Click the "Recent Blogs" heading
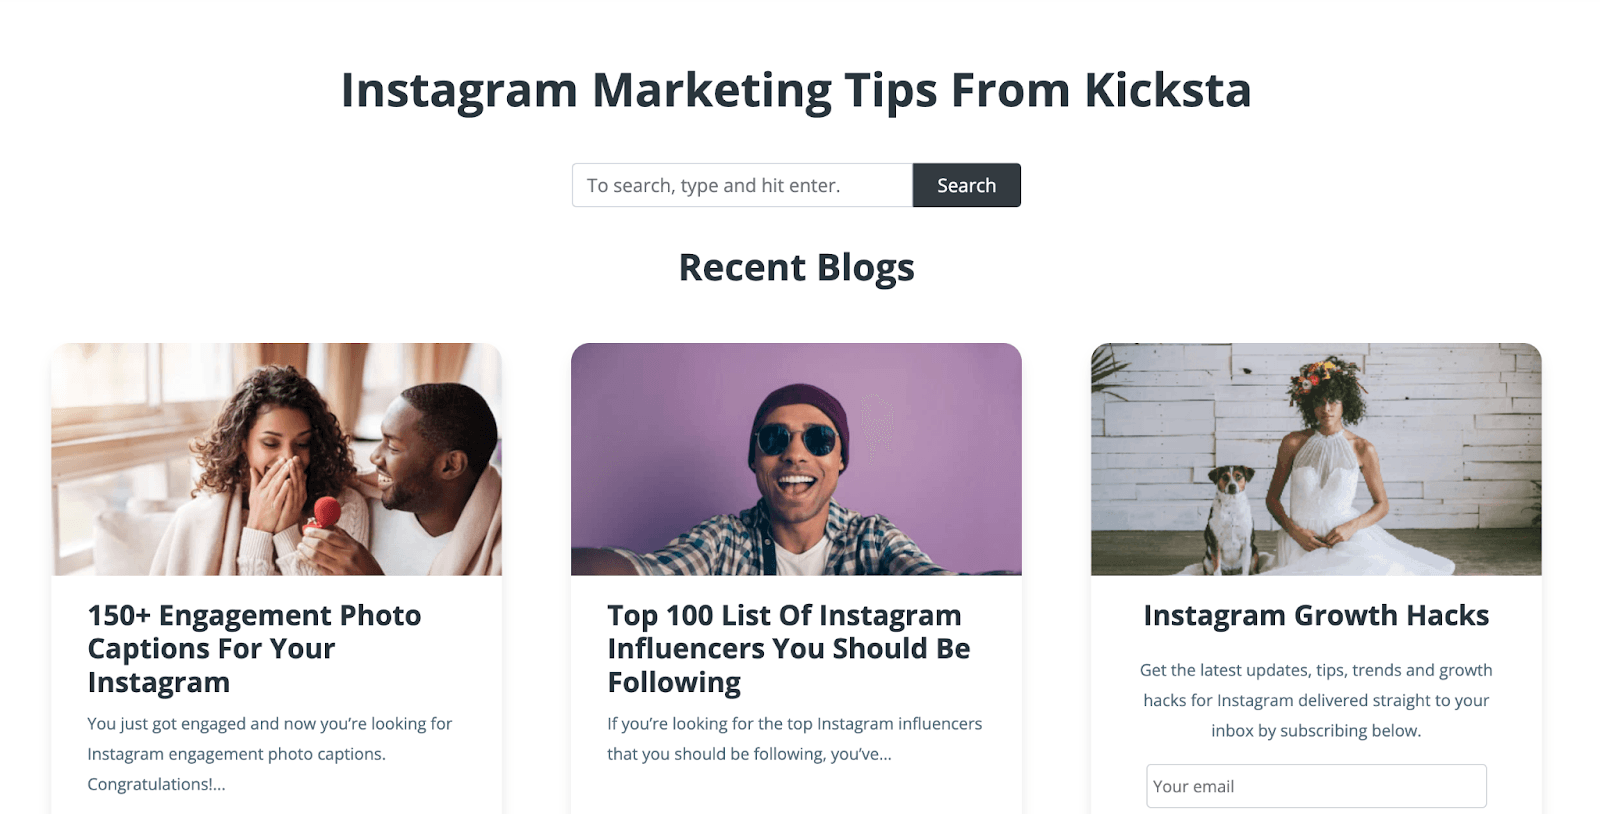This screenshot has width=1600, height=814. 796,266
